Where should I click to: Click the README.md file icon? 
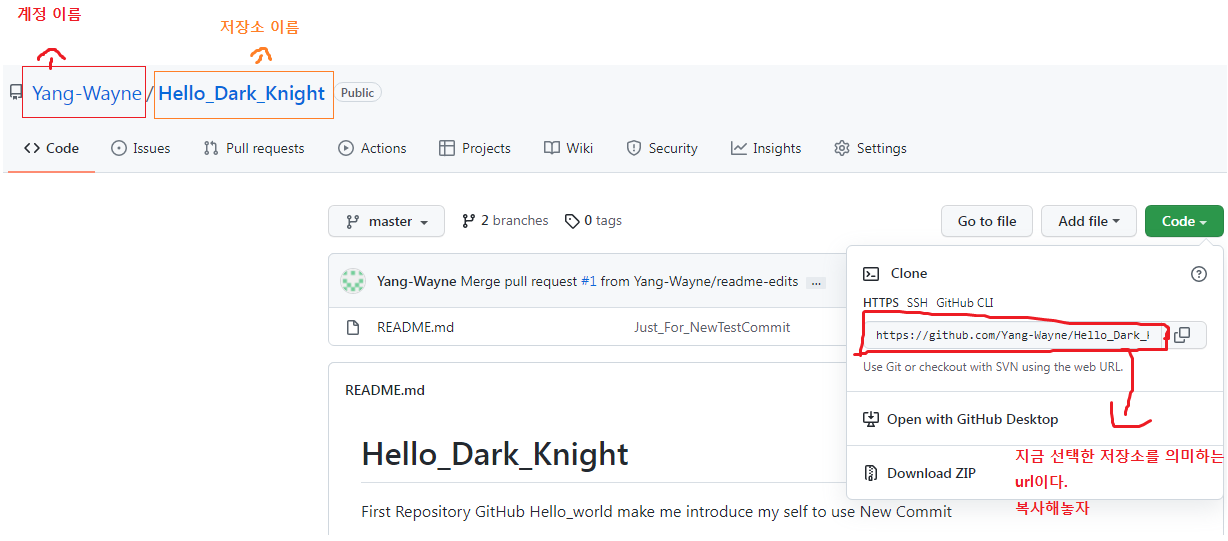click(x=352, y=327)
